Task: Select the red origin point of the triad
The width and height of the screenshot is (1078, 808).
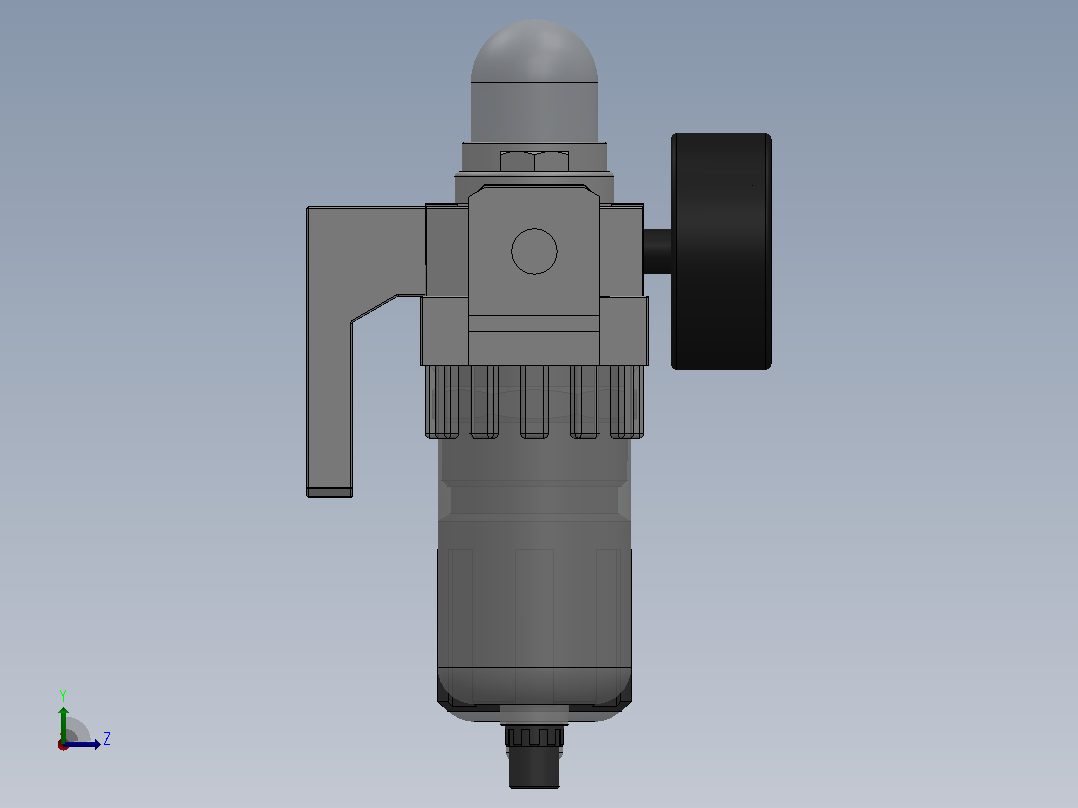Action: (63, 745)
